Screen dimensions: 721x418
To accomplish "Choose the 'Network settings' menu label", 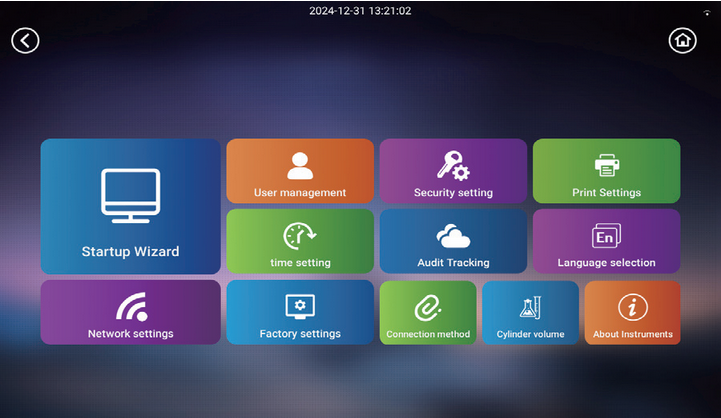I will click(130, 334).
